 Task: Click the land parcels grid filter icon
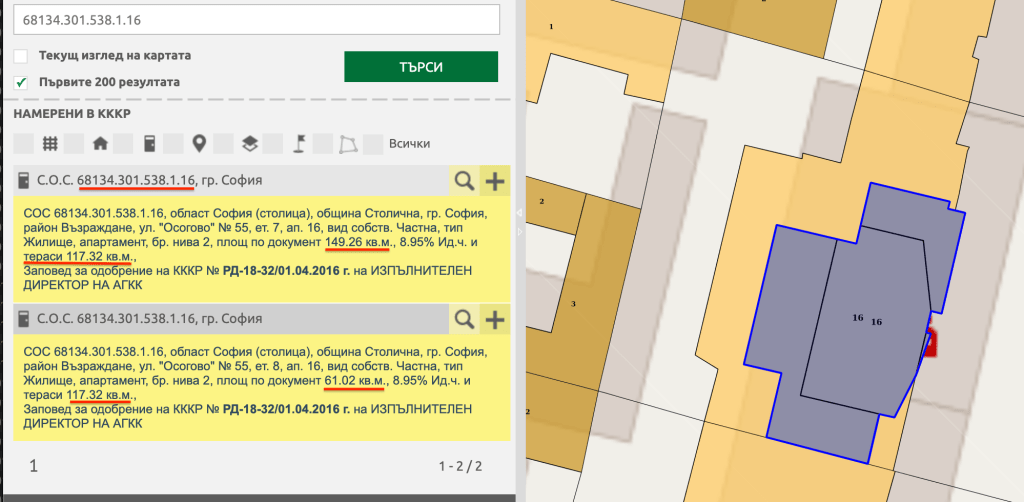coord(49,144)
